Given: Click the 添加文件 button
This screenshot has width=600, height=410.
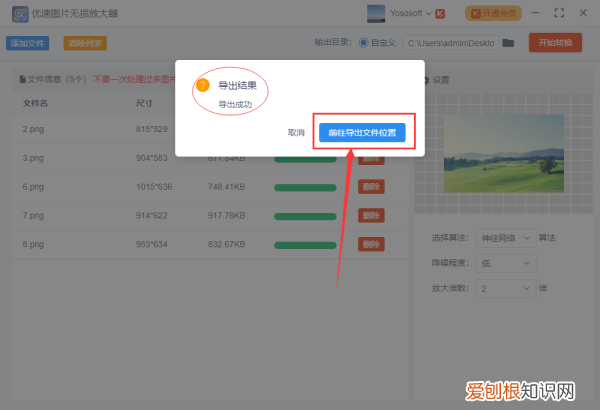Looking at the screenshot, I should (x=28, y=43).
